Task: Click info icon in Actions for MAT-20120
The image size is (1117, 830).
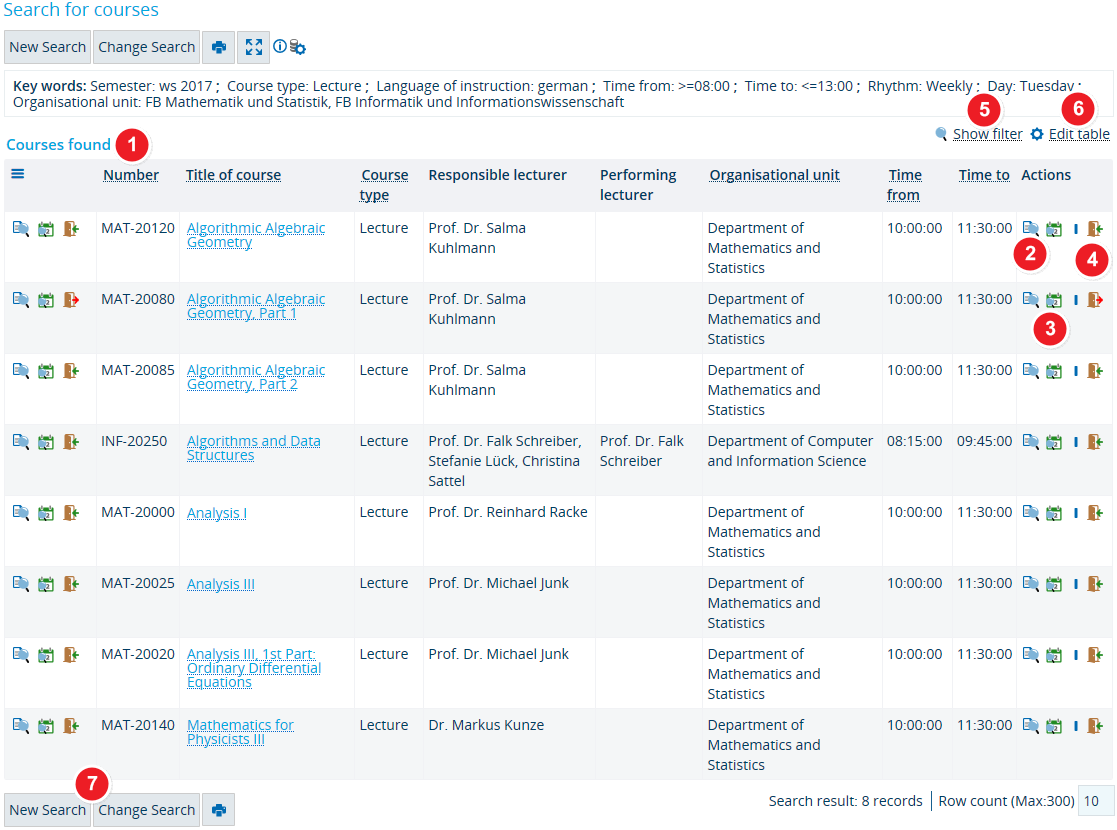Action: click(1076, 229)
